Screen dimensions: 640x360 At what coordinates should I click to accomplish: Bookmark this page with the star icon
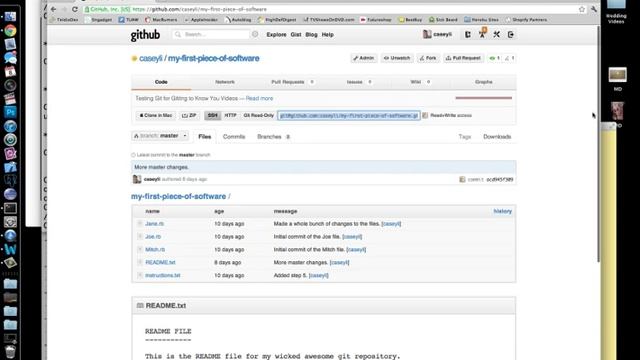(x=582, y=9)
